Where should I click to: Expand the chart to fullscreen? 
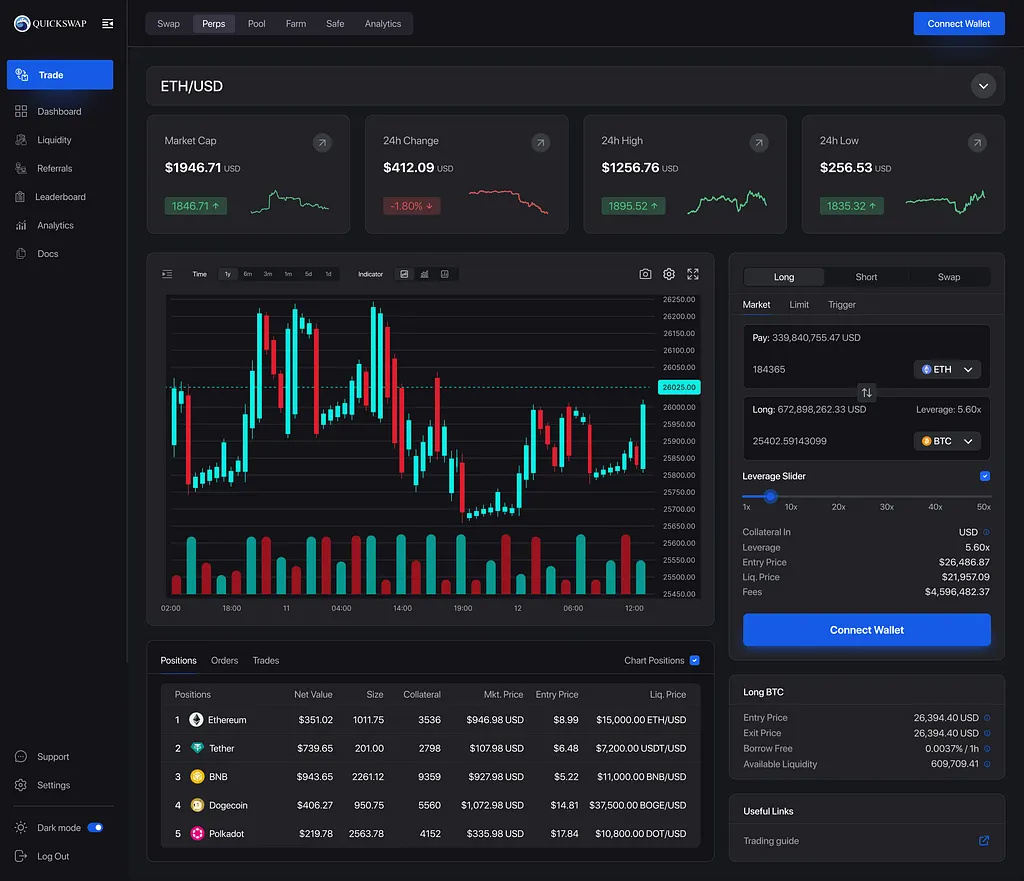click(x=693, y=274)
